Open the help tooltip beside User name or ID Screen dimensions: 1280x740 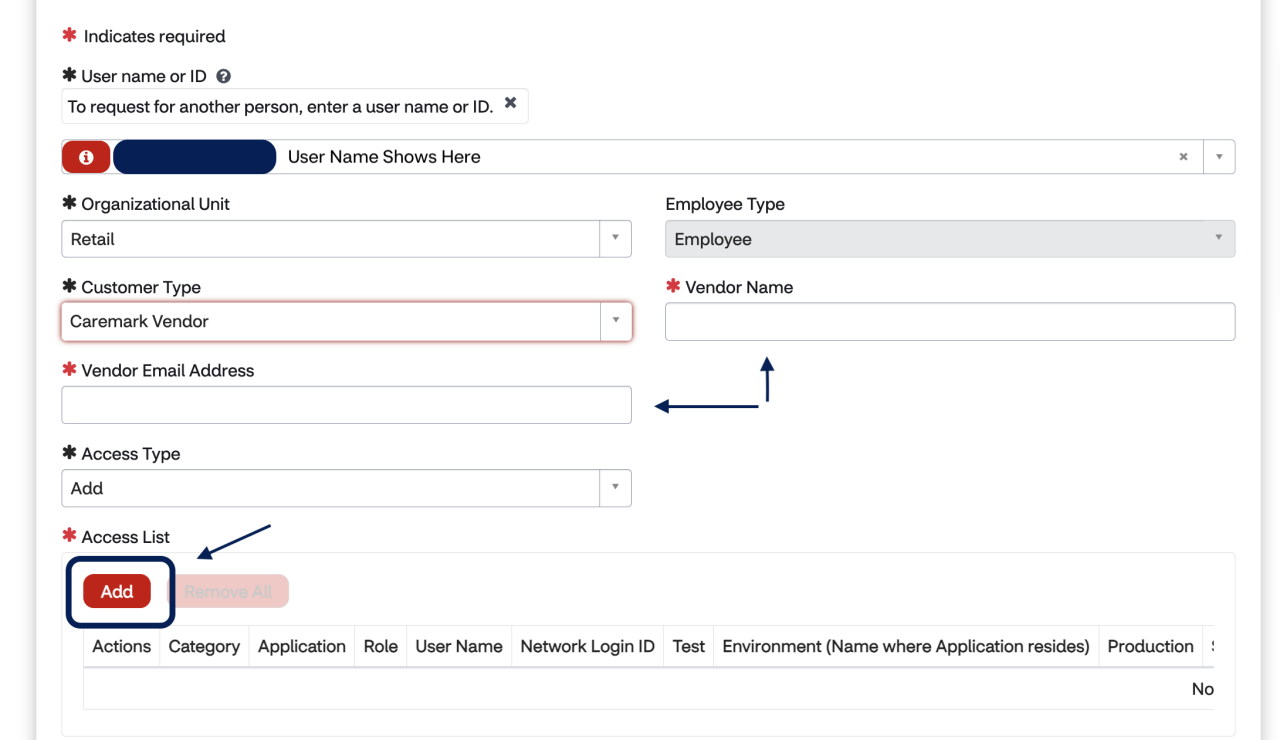pyautogui.click(x=222, y=75)
